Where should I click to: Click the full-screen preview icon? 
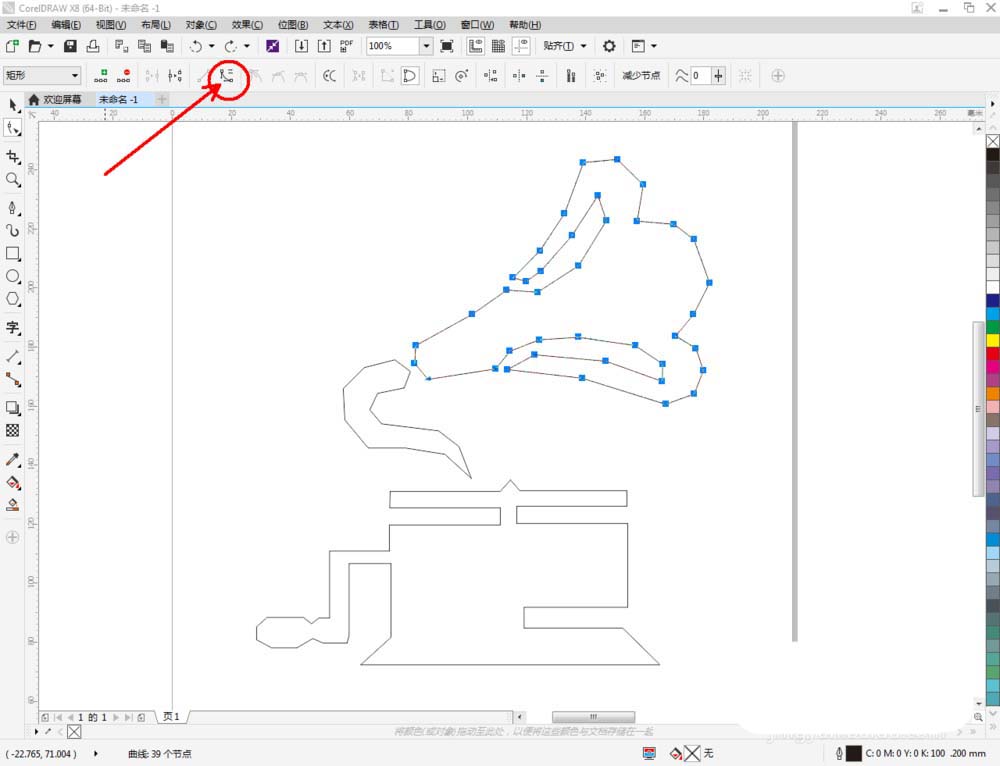coord(447,46)
